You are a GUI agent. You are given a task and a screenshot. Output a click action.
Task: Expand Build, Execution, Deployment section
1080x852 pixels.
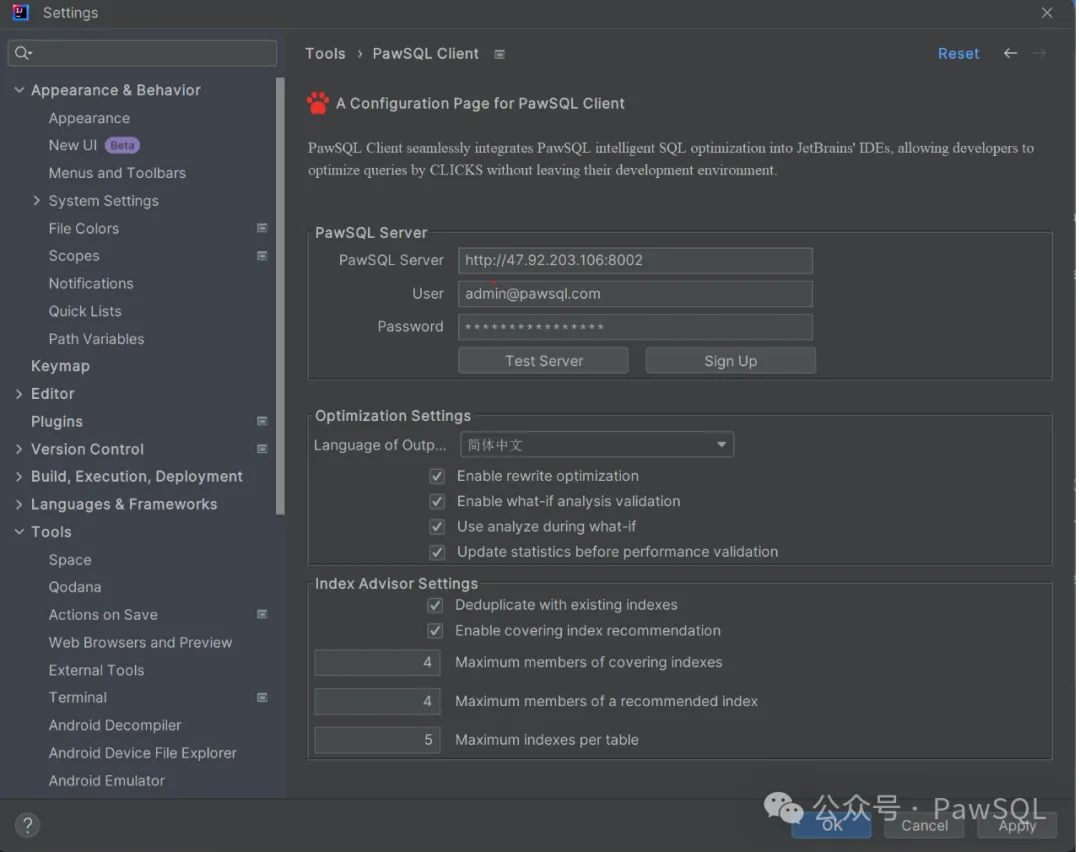pyautogui.click(x=19, y=476)
